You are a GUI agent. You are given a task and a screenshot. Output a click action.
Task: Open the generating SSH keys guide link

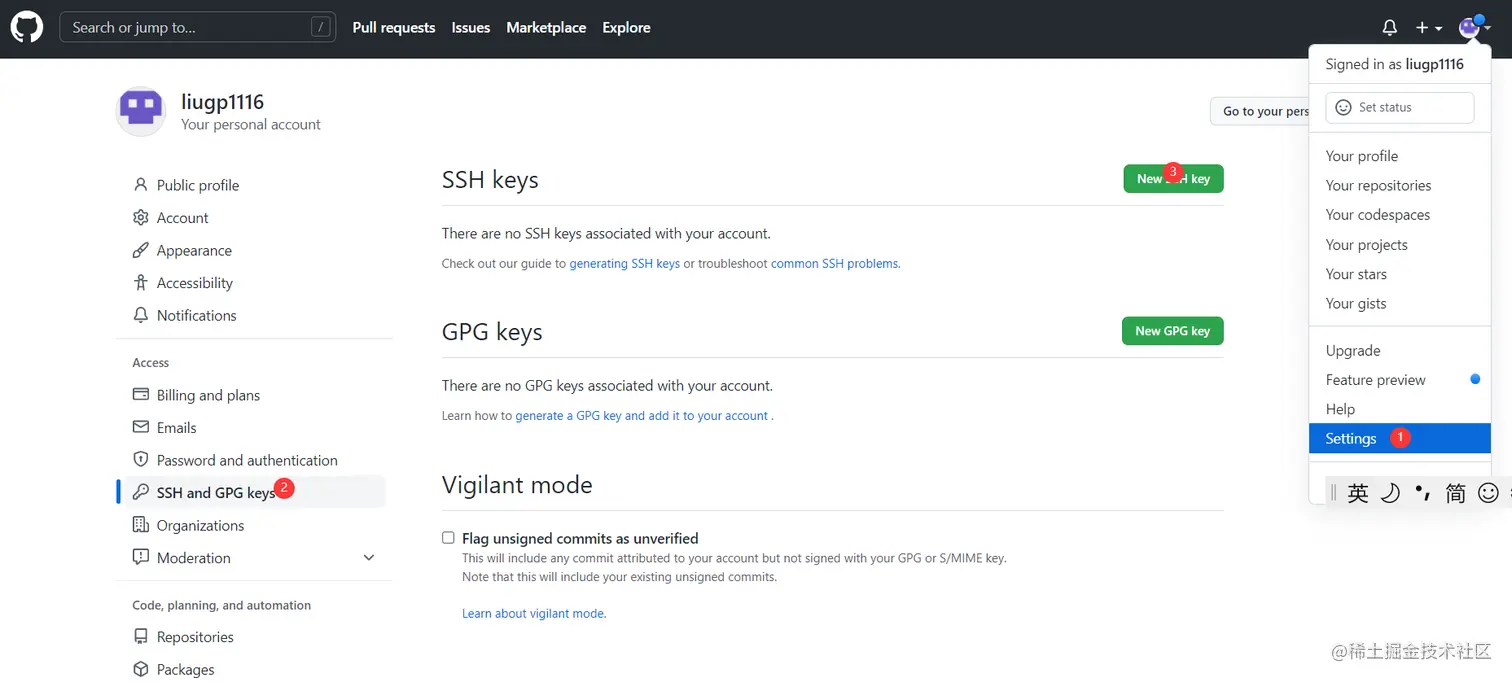(x=625, y=264)
